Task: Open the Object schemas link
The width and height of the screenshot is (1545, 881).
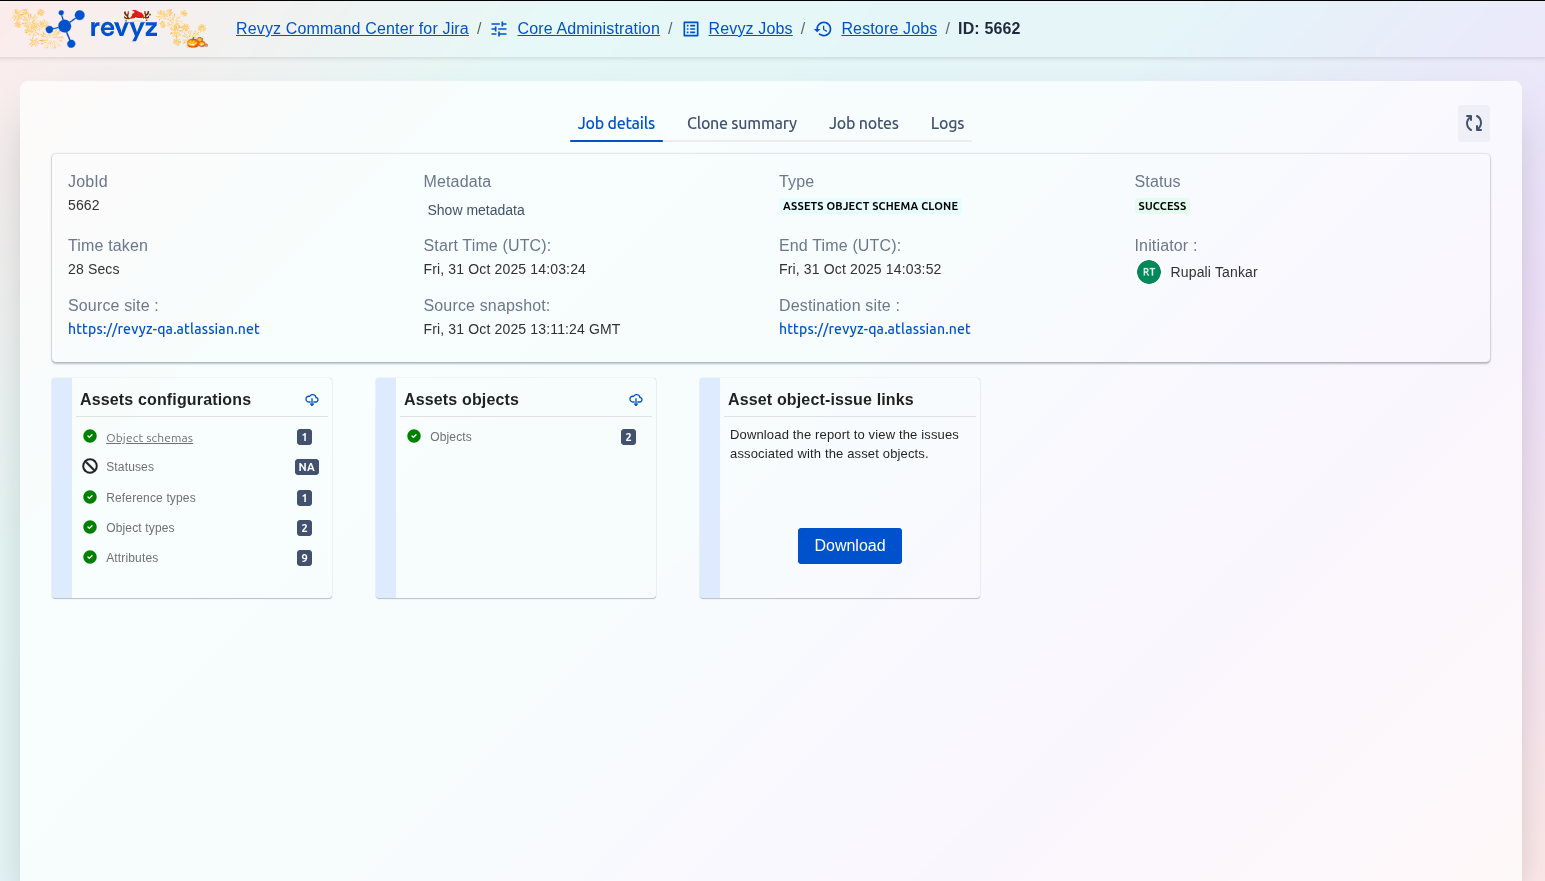Action: coord(149,438)
